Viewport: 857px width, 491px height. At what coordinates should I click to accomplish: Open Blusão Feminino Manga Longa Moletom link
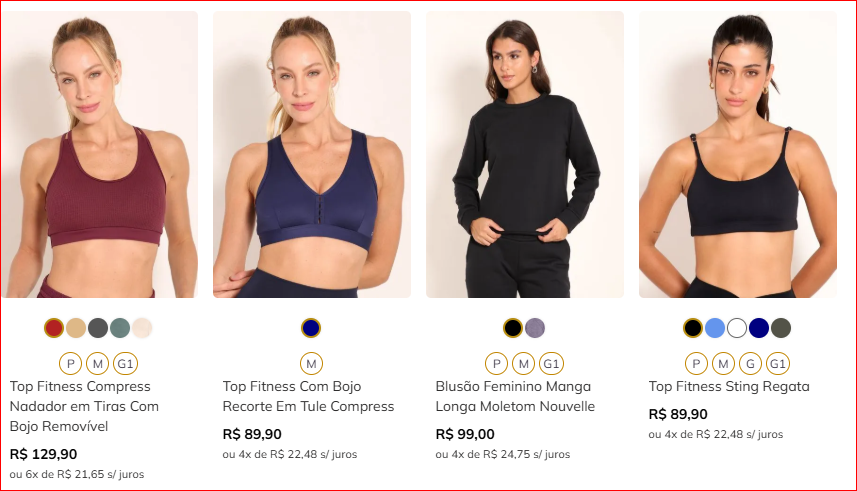515,396
